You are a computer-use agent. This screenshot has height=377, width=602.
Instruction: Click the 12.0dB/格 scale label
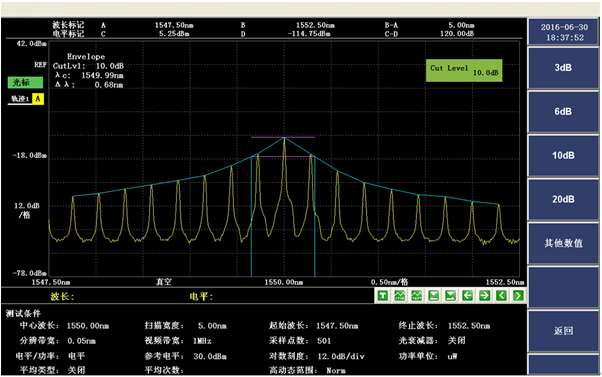[26, 210]
